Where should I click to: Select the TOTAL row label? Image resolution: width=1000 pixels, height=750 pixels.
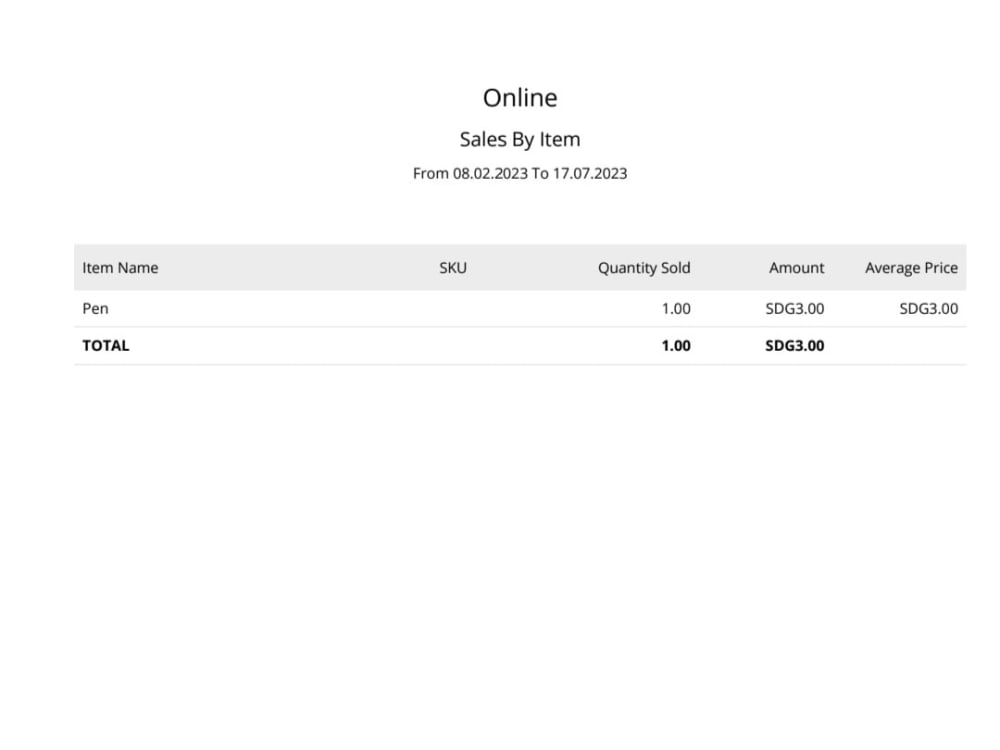(106, 346)
